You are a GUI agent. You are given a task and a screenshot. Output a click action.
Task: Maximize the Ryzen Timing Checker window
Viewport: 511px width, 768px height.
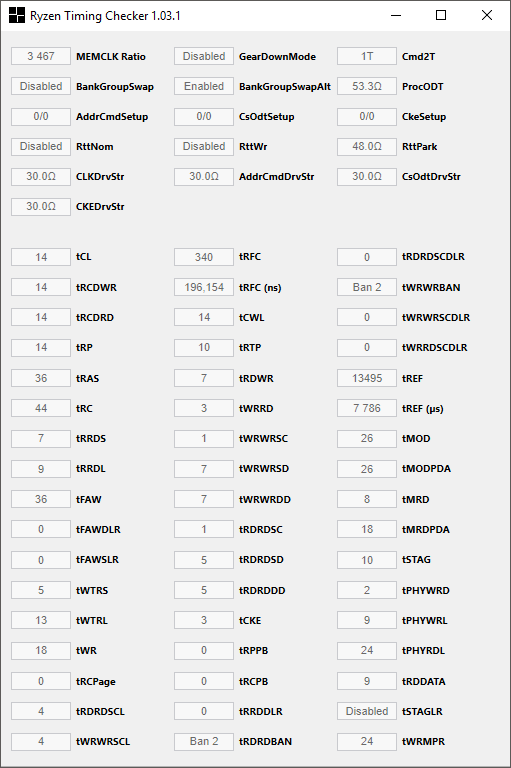pyautogui.click(x=441, y=15)
